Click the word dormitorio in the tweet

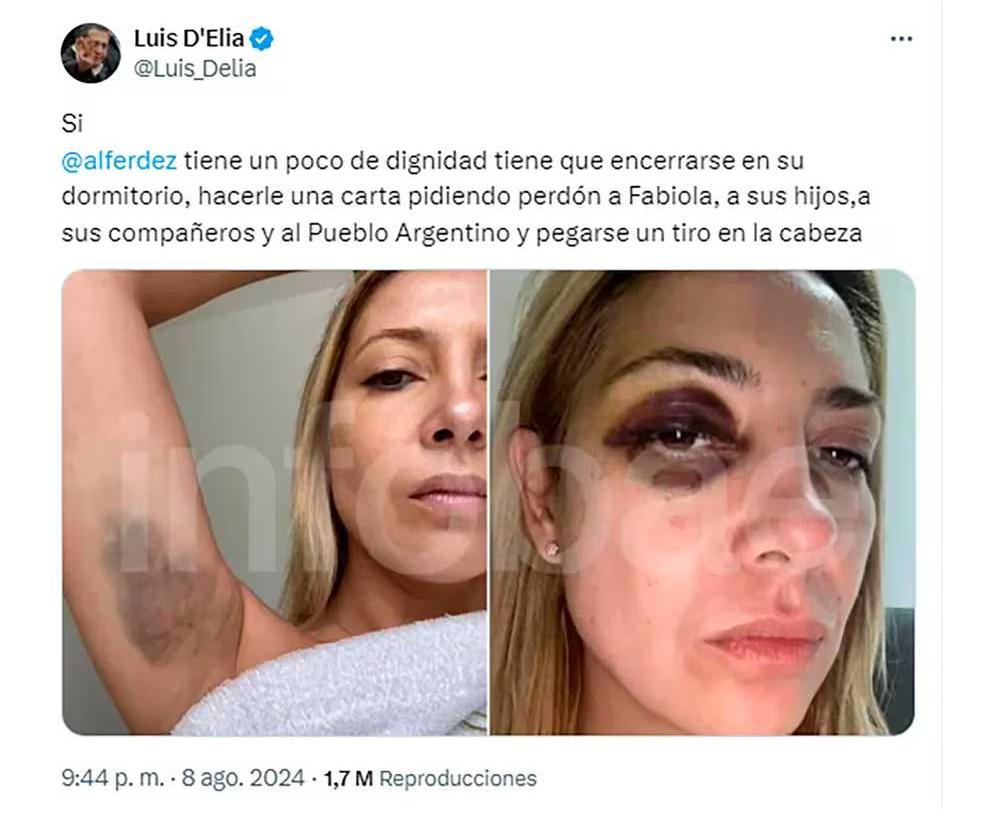124,197
